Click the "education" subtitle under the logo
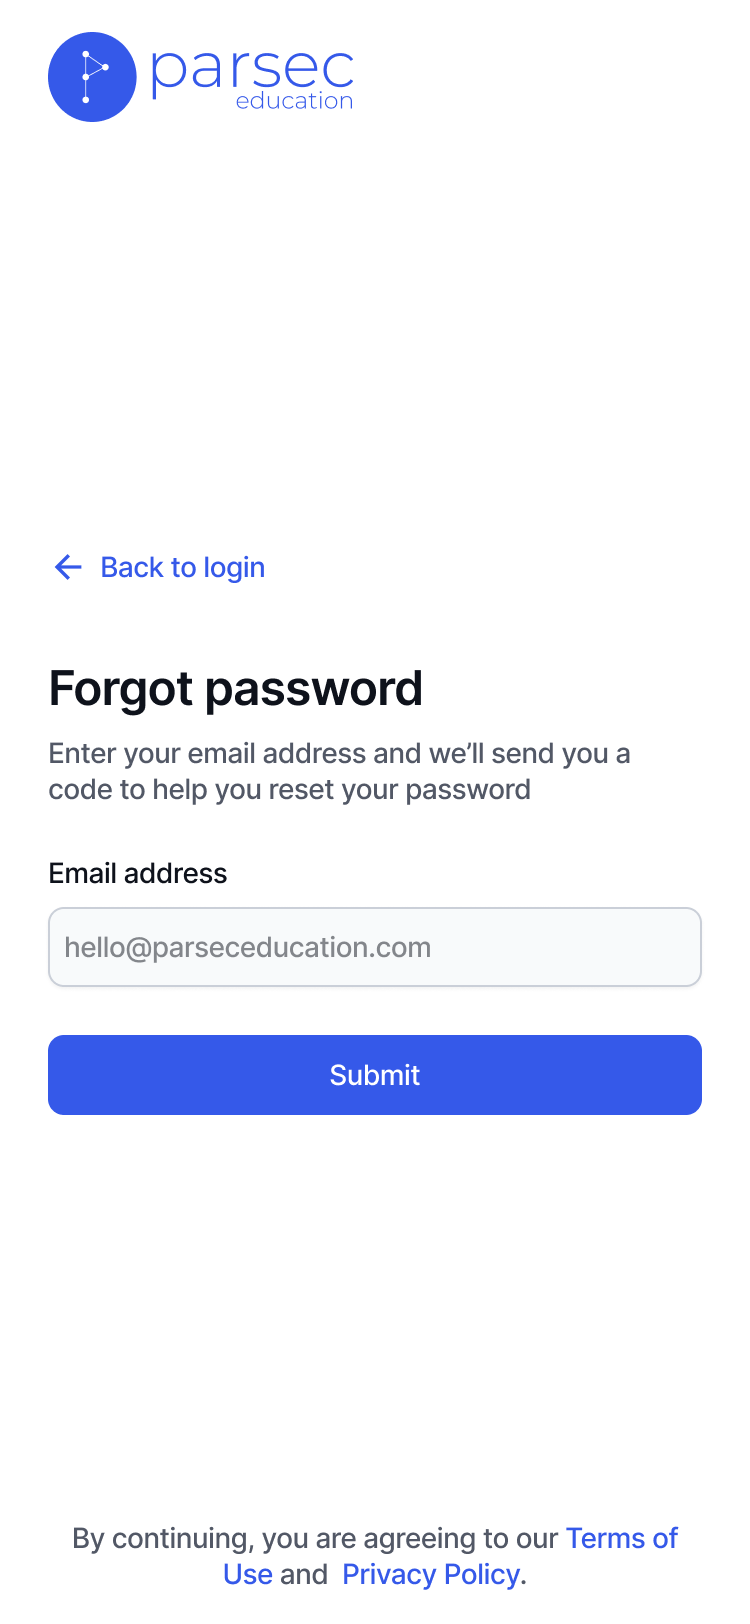 click(294, 101)
